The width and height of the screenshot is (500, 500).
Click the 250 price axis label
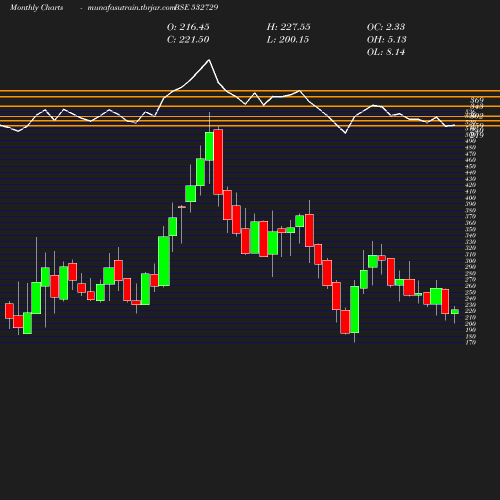pos(470,292)
